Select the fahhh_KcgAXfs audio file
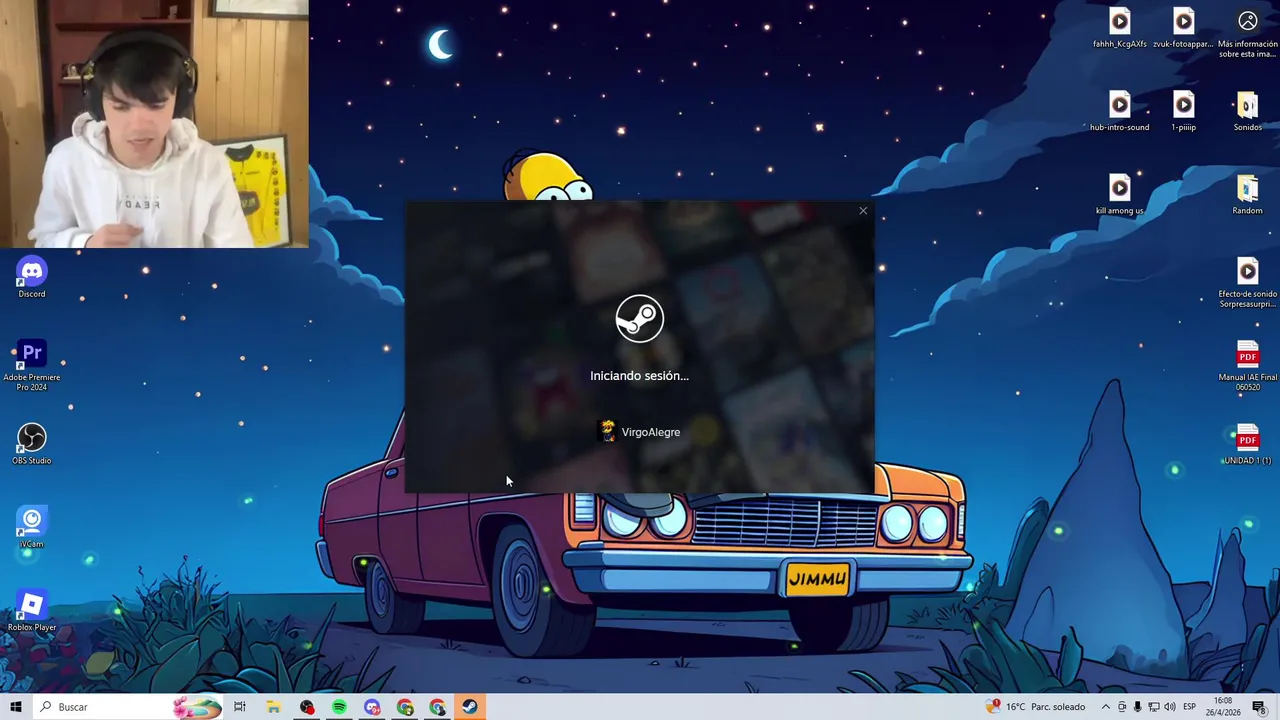The width and height of the screenshot is (1280, 720). (x=1119, y=28)
